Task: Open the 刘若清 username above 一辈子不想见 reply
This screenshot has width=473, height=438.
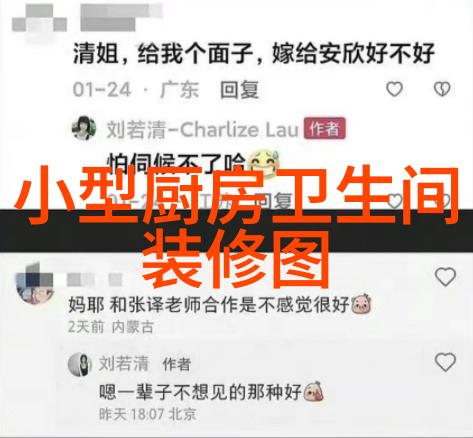Action: (124, 363)
